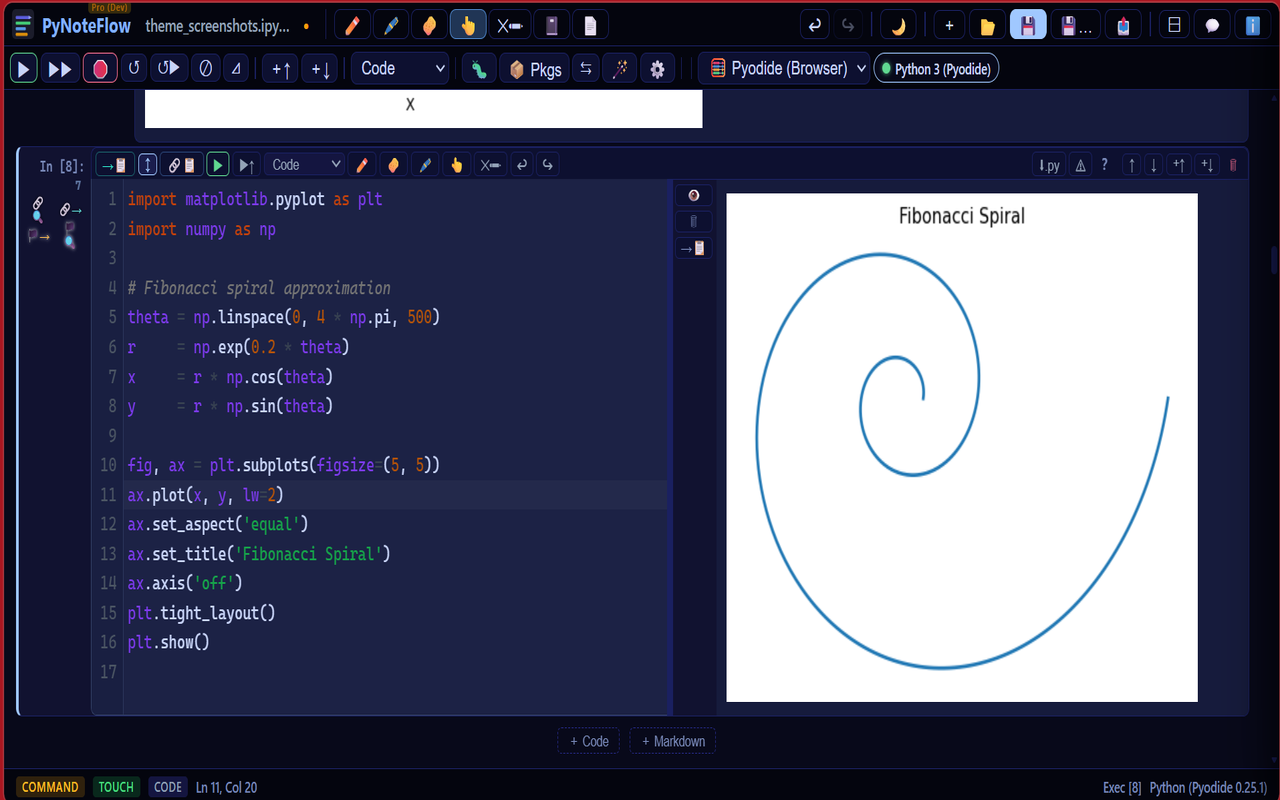
Task: Toggle the pointing hand touch tool in top toolbar
Action: (468, 25)
